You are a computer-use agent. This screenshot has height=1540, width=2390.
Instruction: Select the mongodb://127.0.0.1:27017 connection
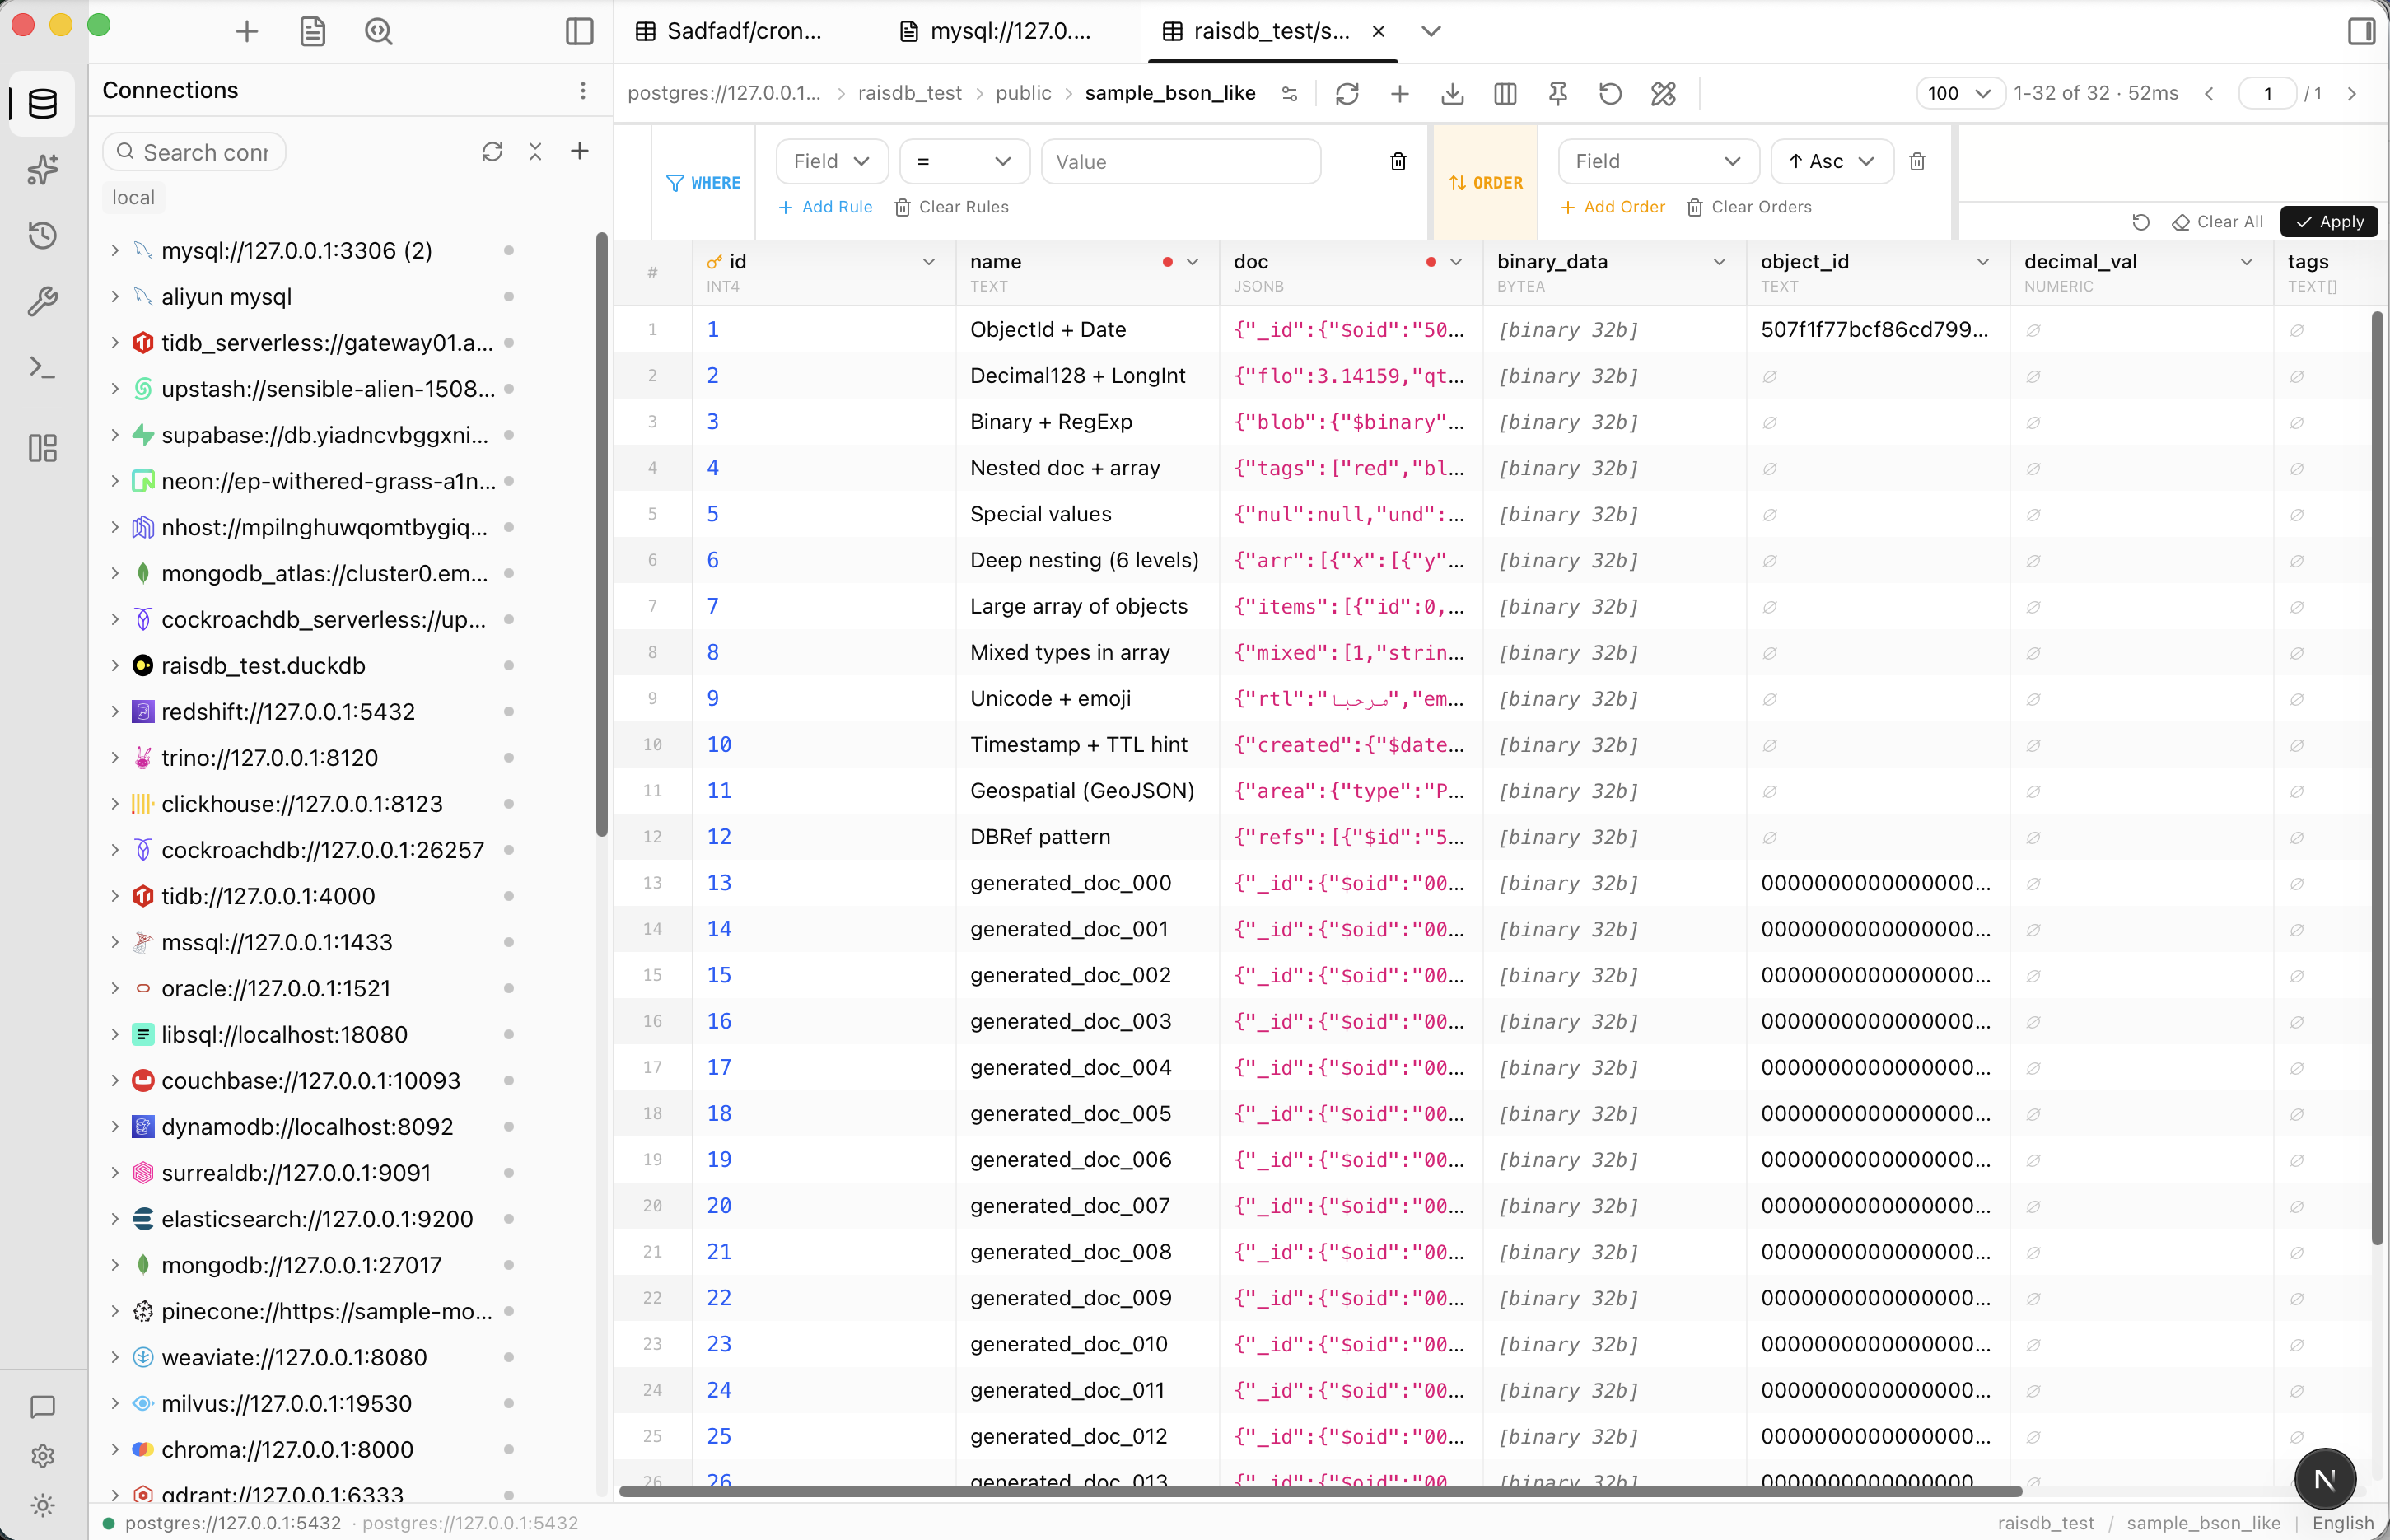(x=301, y=1264)
